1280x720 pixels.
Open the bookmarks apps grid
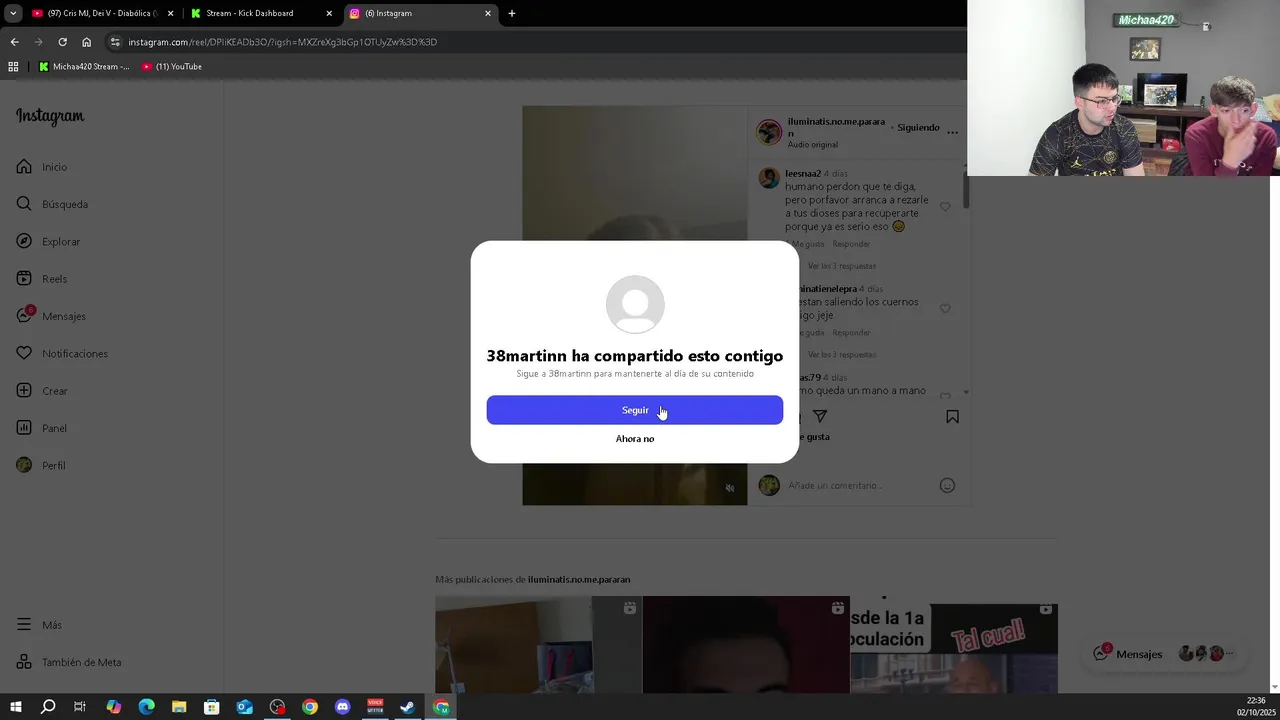point(13,67)
